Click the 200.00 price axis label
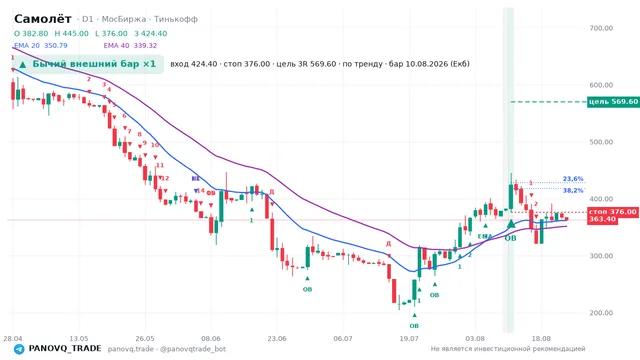Image resolution: width=640 pixels, height=360 pixels. 601,313
